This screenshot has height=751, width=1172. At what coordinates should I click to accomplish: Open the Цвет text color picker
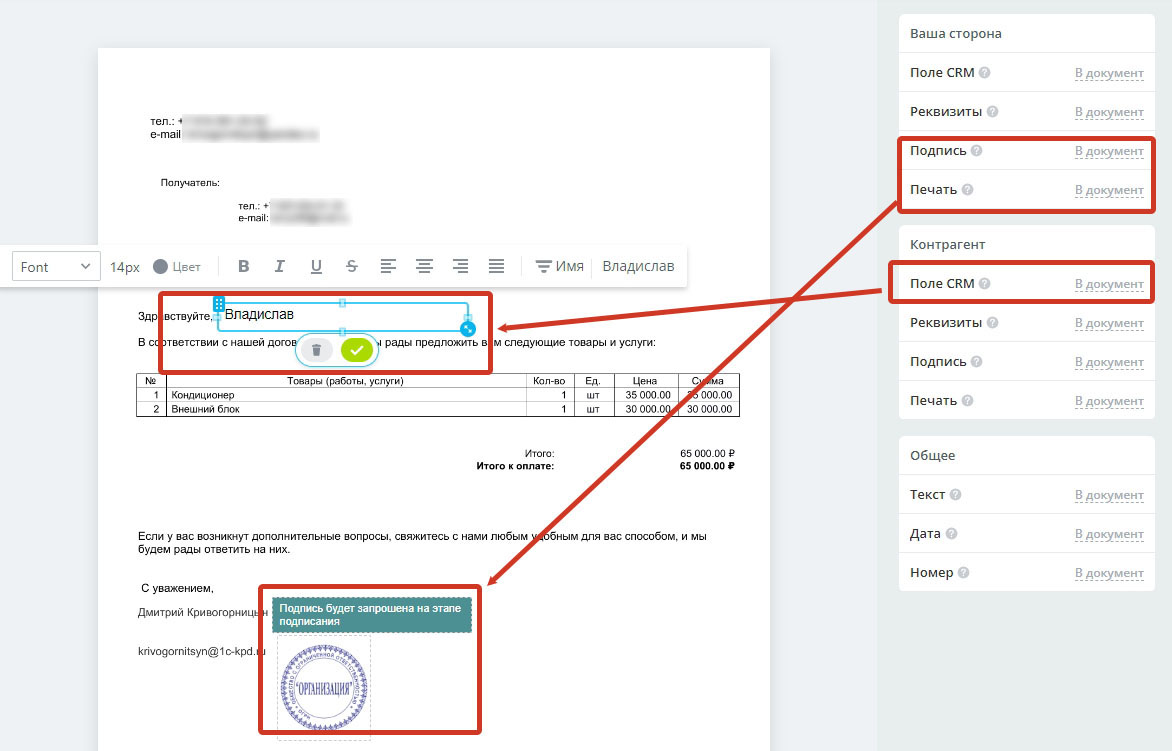pyautogui.click(x=177, y=267)
